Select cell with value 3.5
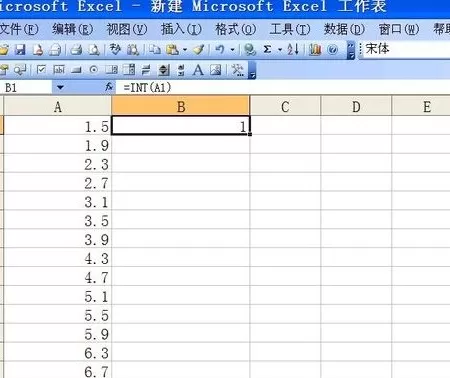This screenshot has width=450, height=378. pos(57,220)
